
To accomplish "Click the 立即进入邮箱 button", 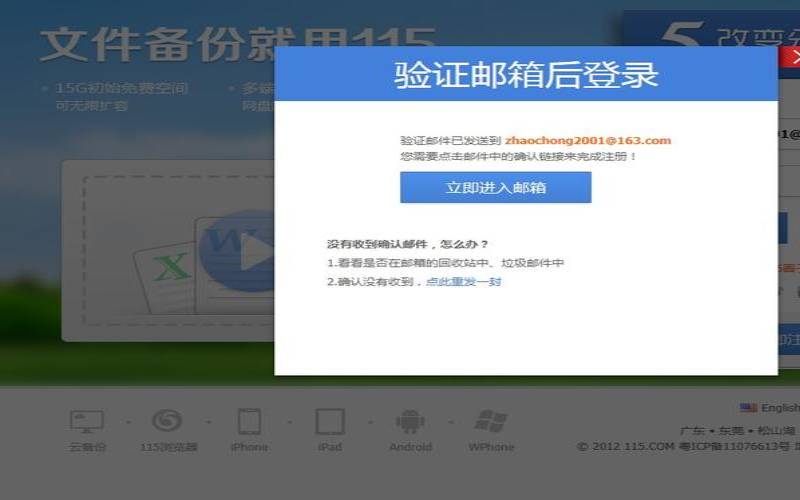I will (495, 187).
